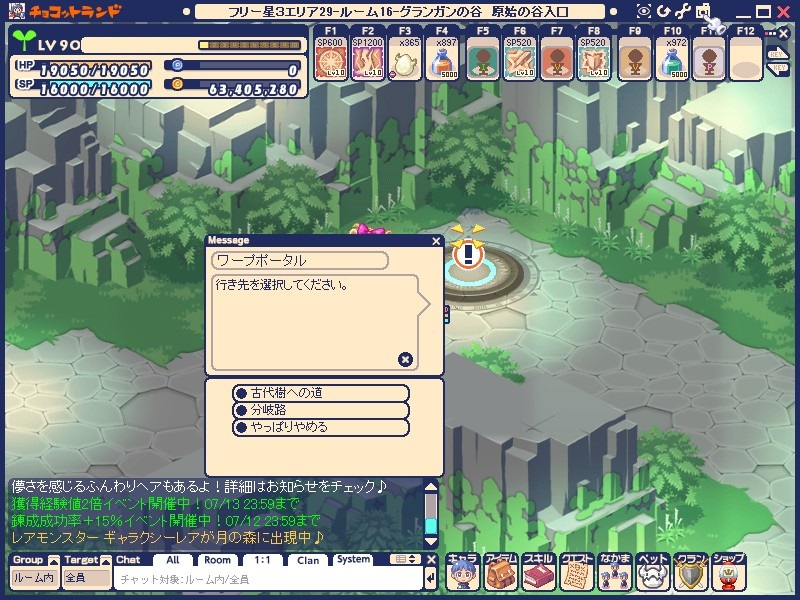Open the ルーム内 group selector
This screenshot has width=800, height=600.
pyautogui.click(x=34, y=578)
